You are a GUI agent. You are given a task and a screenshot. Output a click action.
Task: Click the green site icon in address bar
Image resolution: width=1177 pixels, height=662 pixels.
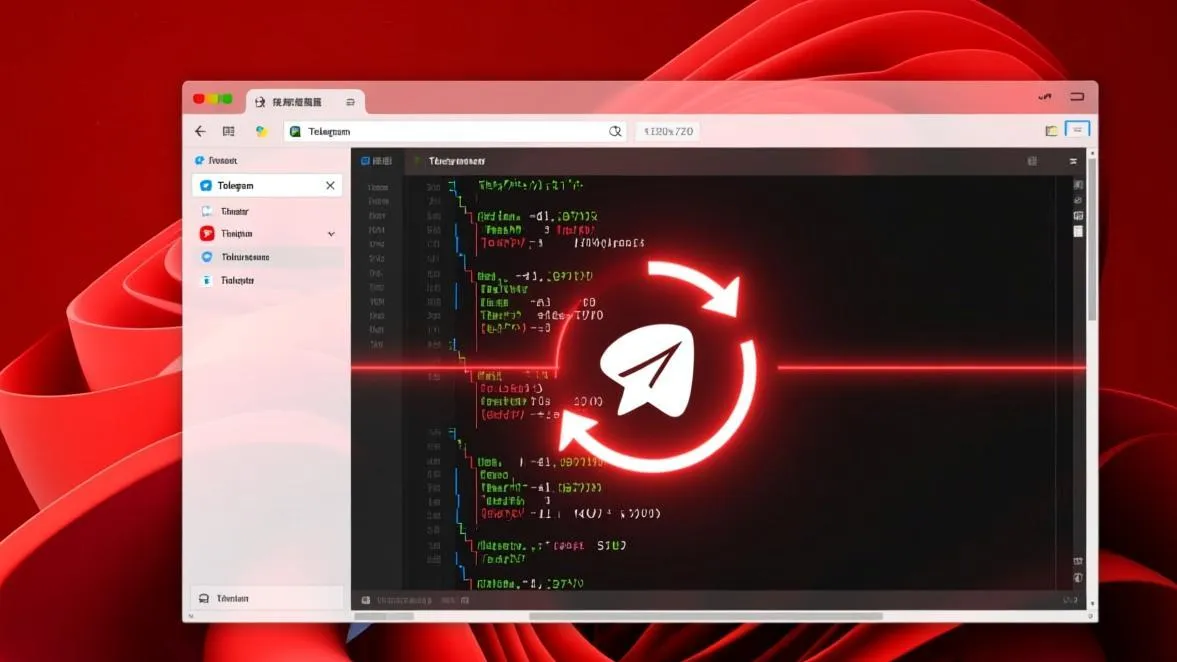[x=296, y=131]
